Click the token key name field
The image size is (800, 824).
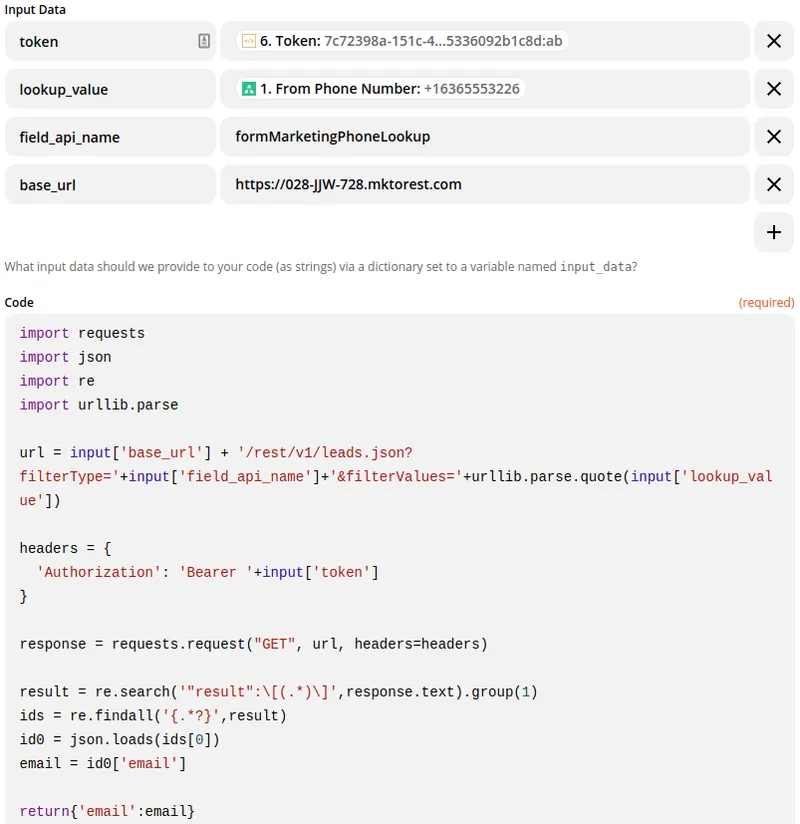point(100,40)
